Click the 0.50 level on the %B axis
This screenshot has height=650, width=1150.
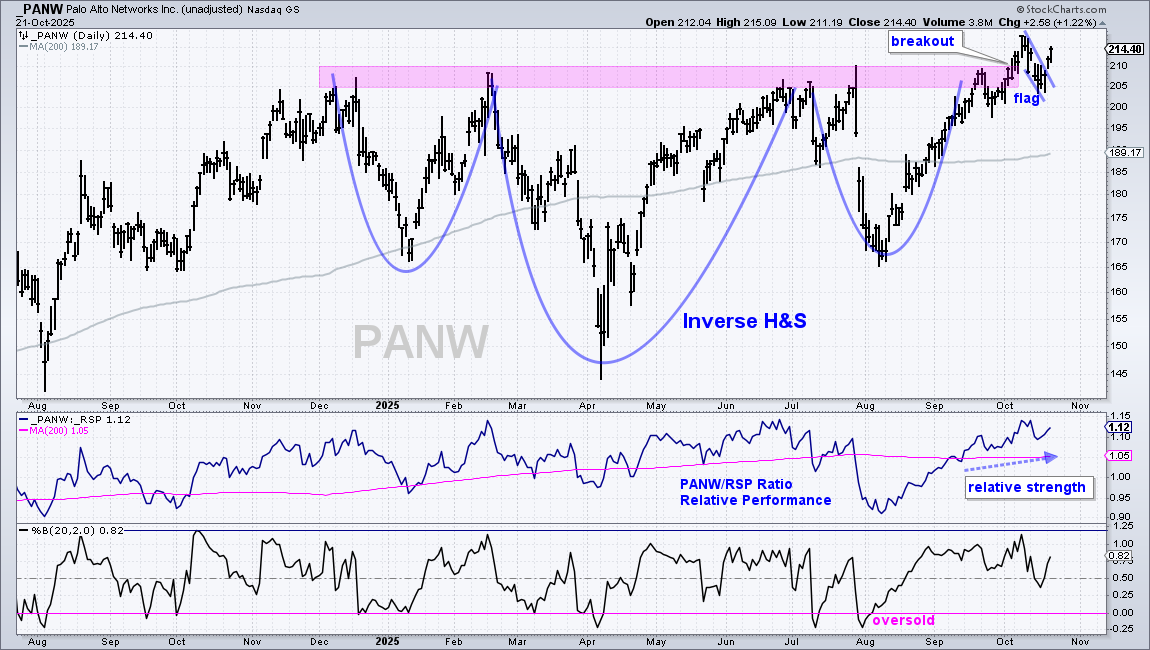(1124, 577)
